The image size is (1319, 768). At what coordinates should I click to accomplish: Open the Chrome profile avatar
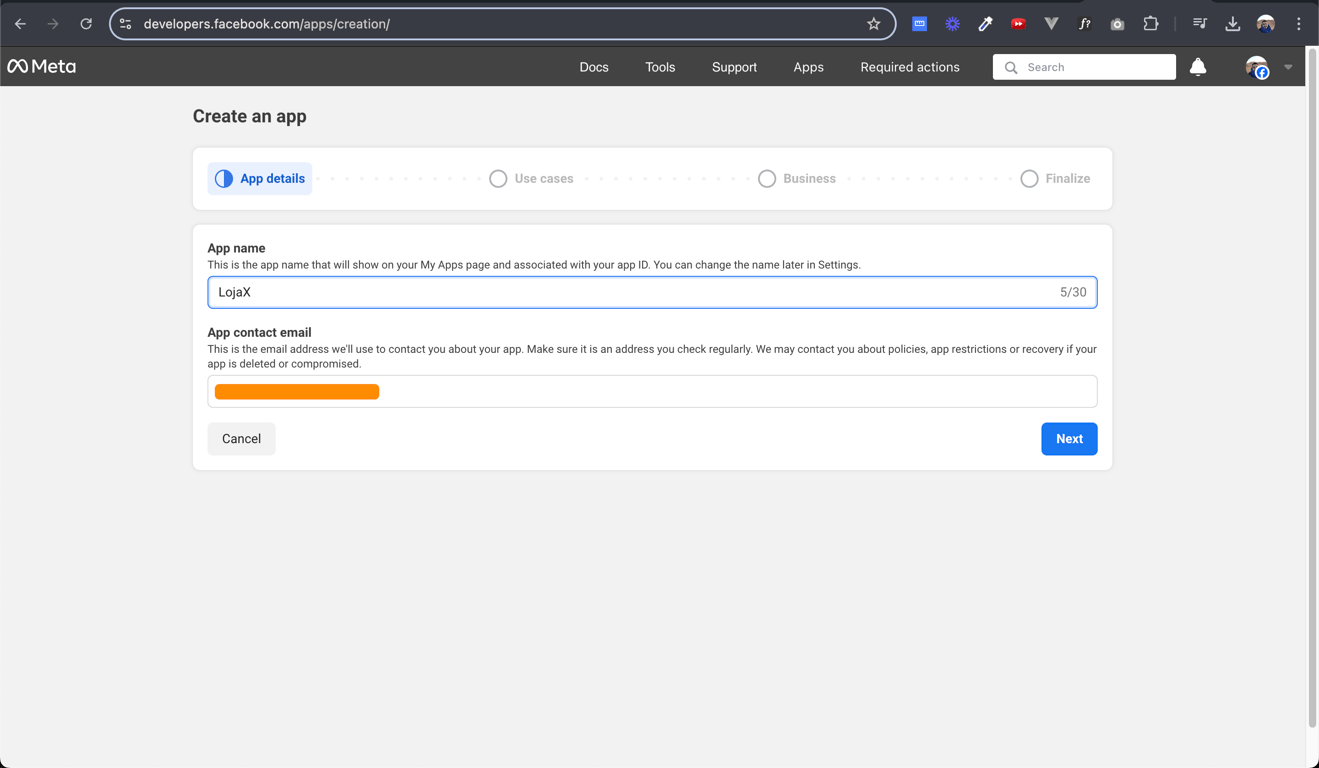pyautogui.click(x=1266, y=24)
